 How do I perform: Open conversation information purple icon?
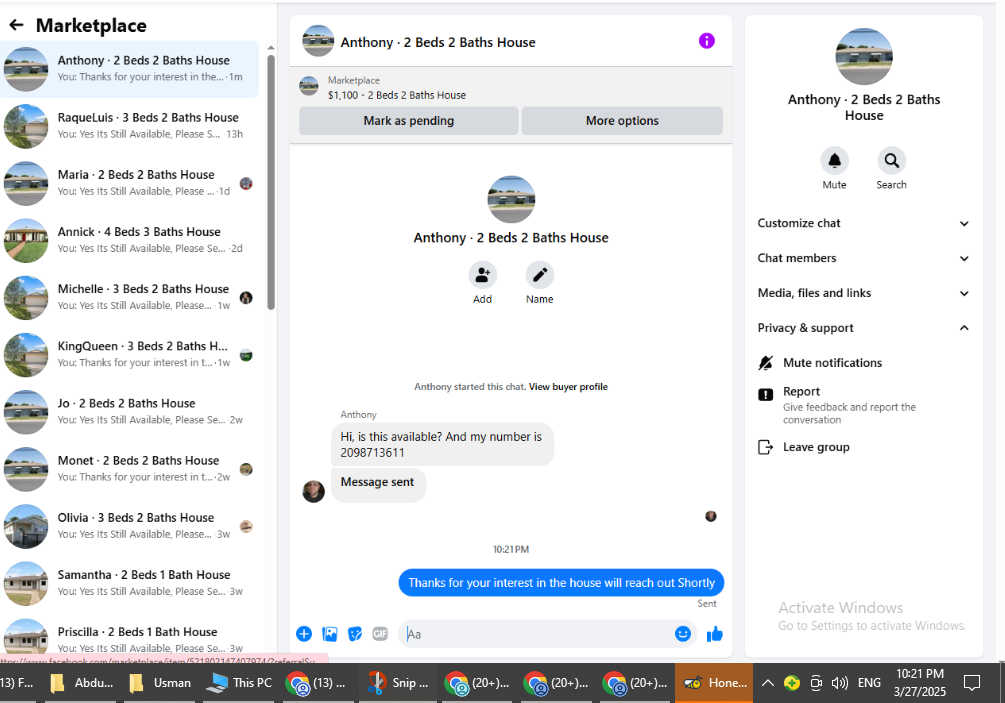pyautogui.click(x=706, y=41)
